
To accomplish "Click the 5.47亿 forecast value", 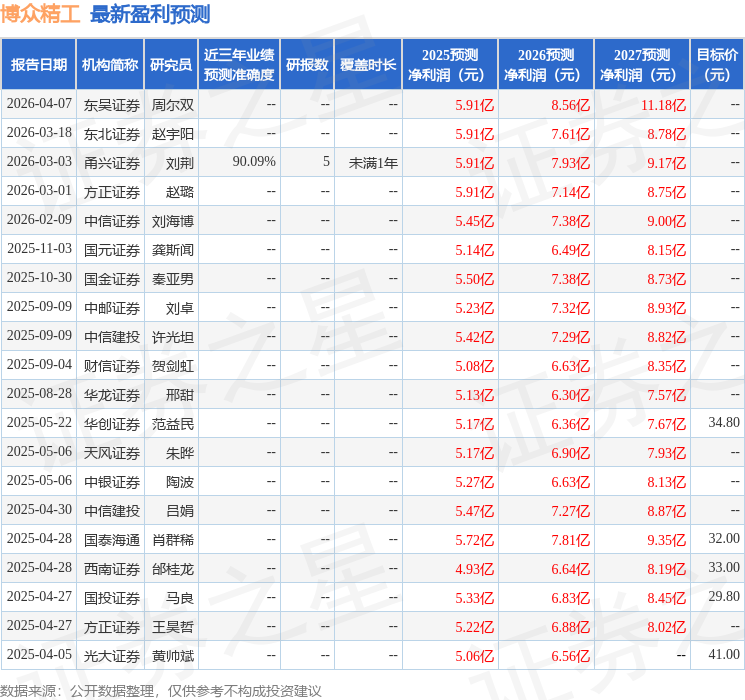I will point(474,511).
